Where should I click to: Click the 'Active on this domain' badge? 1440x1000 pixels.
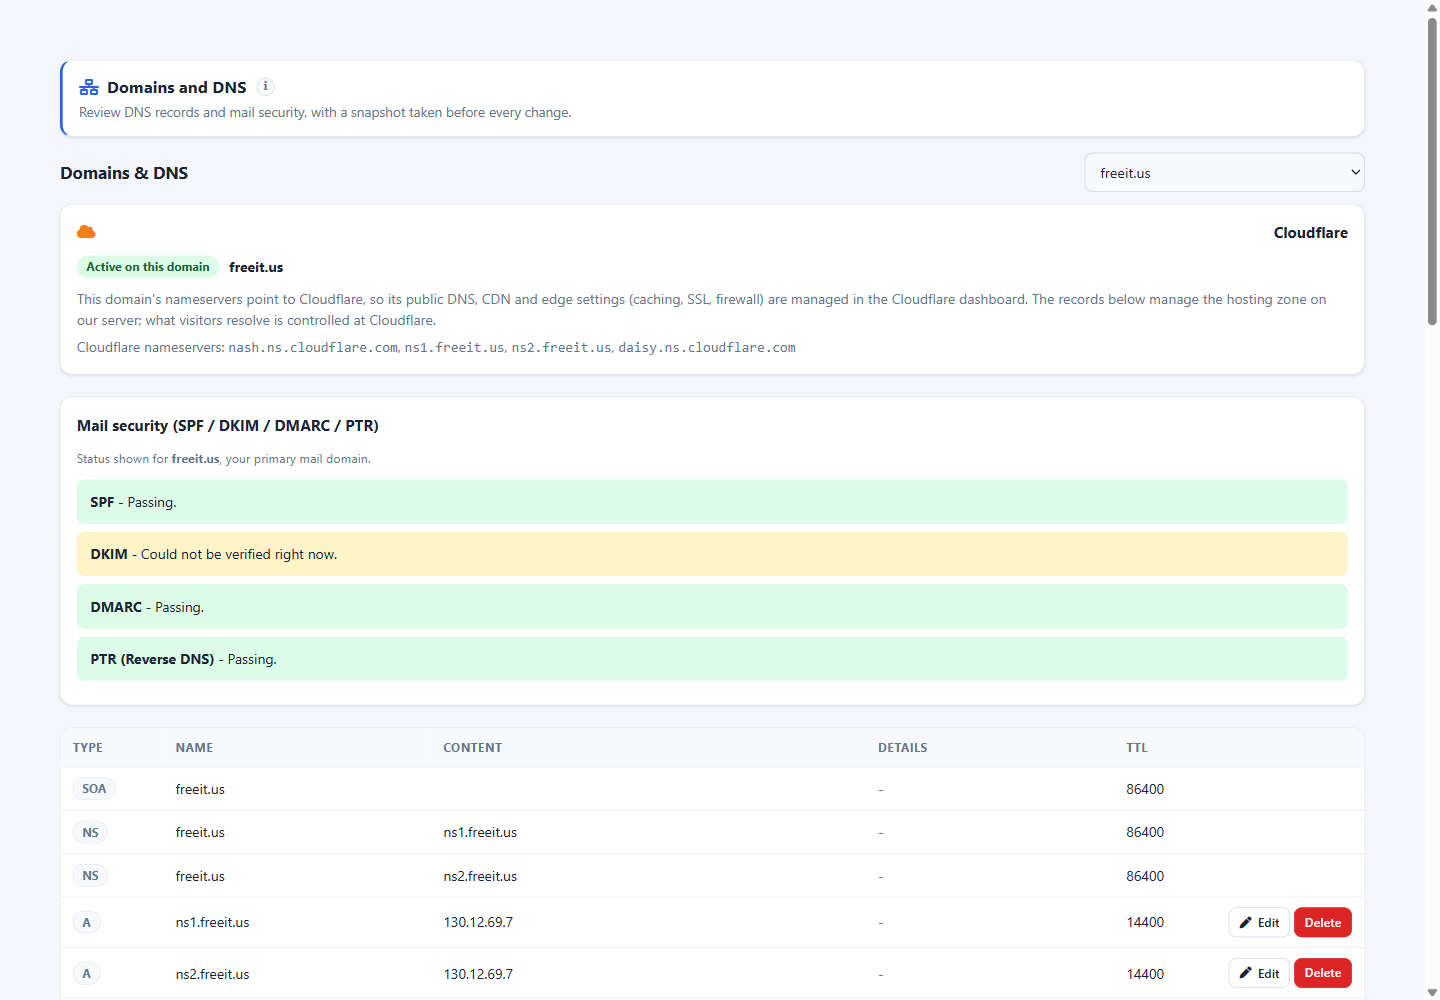pyautogui.click(x=148, y=267)
